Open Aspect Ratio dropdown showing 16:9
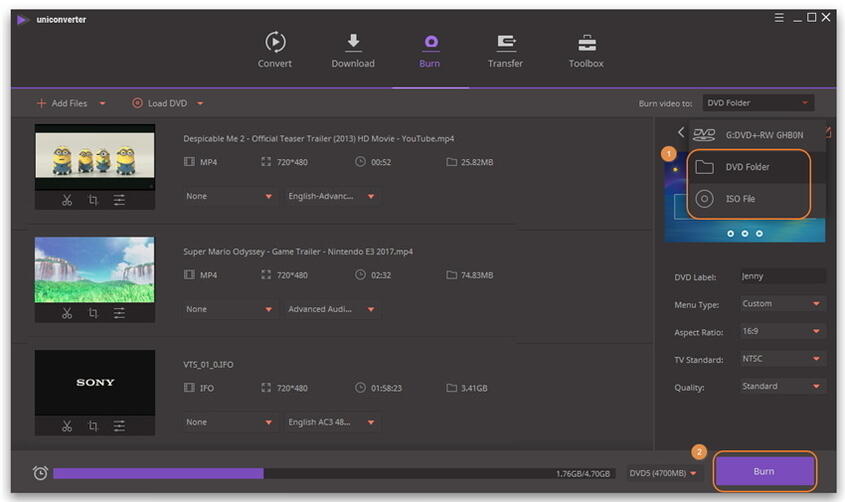845x502 pixels. coord(782,331)
